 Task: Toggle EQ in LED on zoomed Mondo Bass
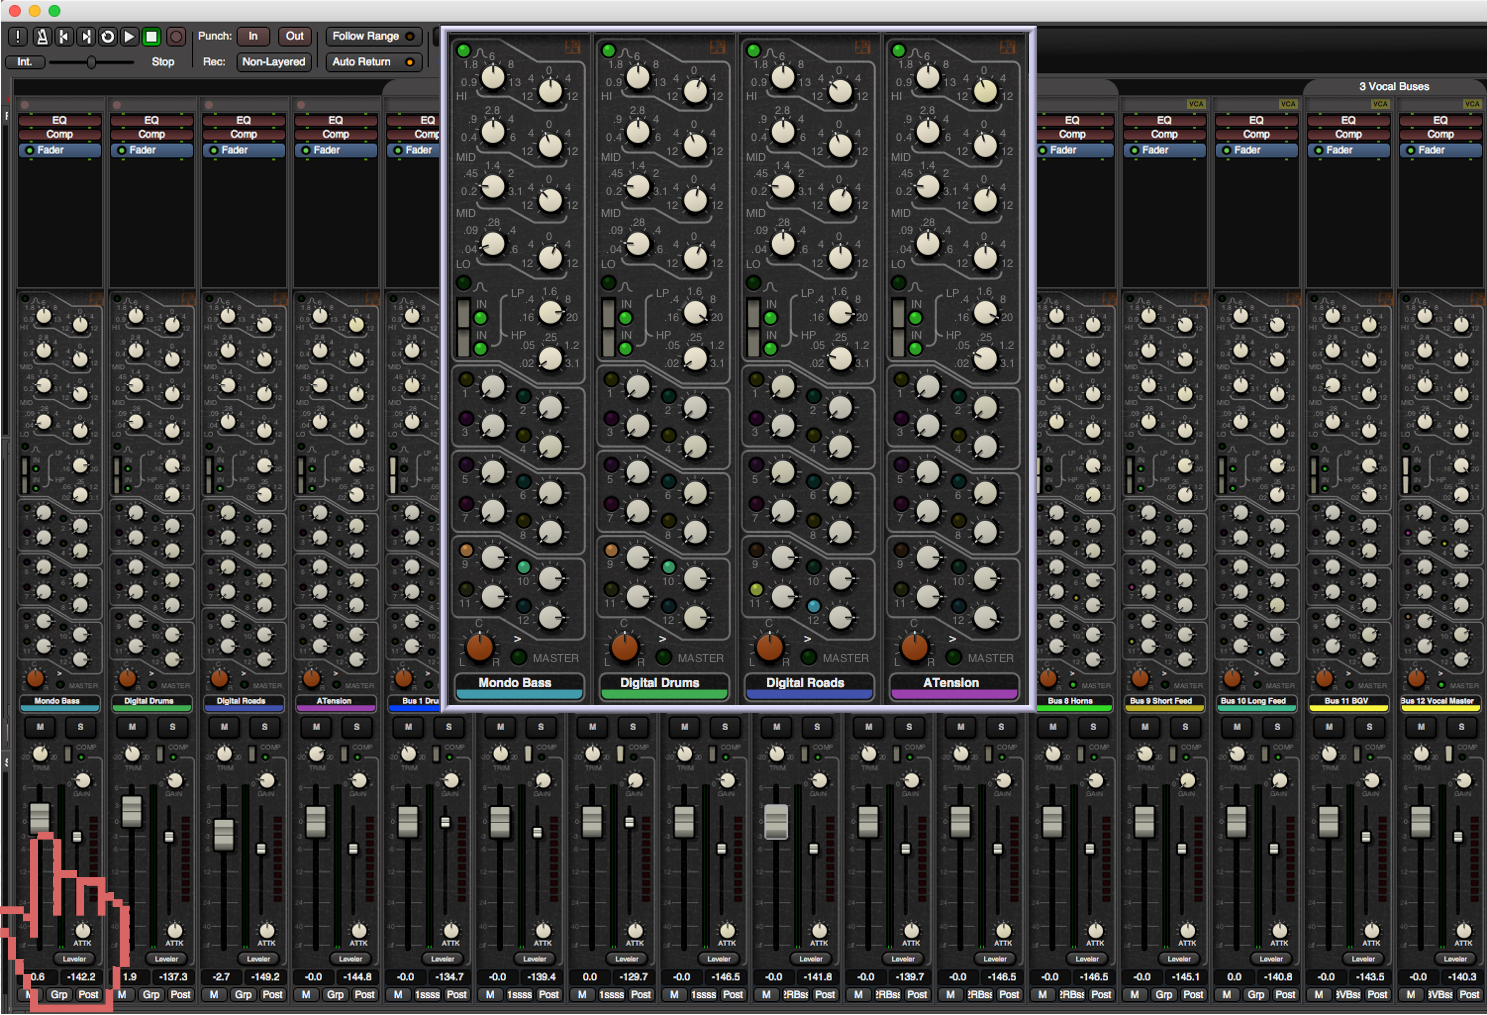pos(464,50)
